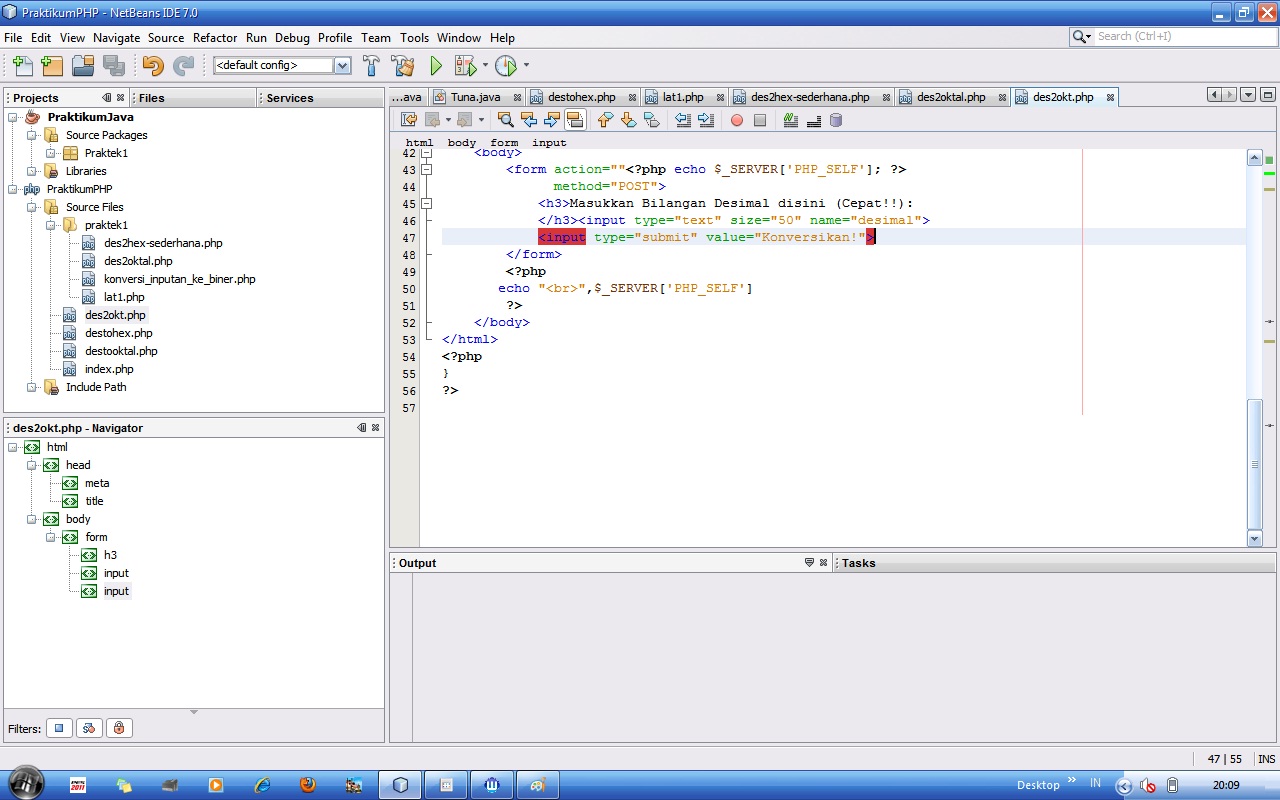1280x800 pixels.
Task: Click the Uncomment editor toolbar icon
Action: 813,120
